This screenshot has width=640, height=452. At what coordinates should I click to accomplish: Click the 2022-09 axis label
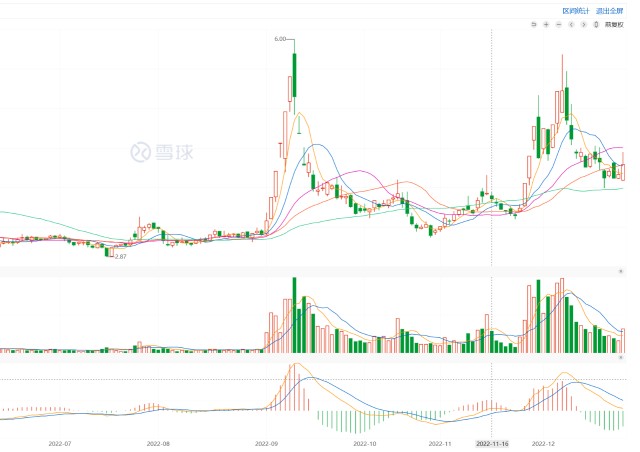click(x=266, y=444)
